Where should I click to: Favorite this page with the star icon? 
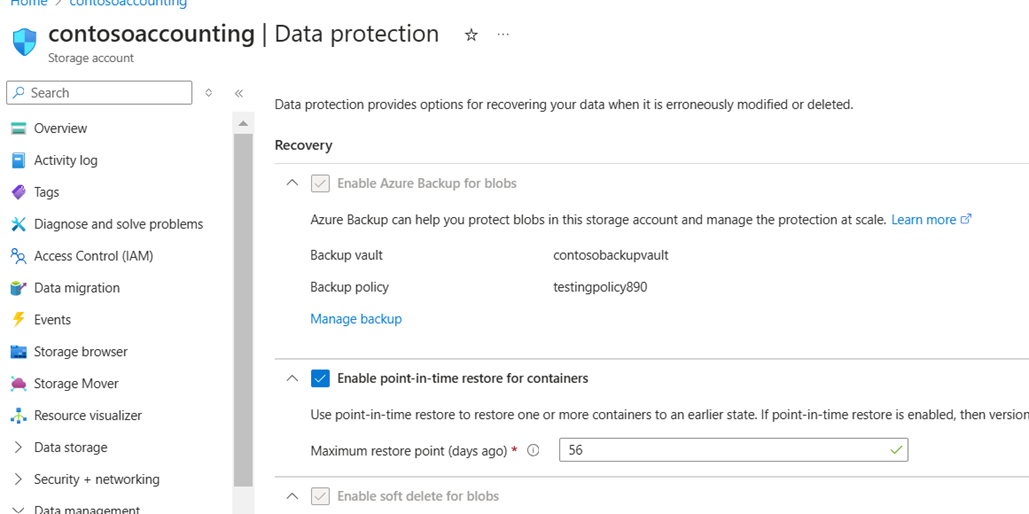(471, 35)
